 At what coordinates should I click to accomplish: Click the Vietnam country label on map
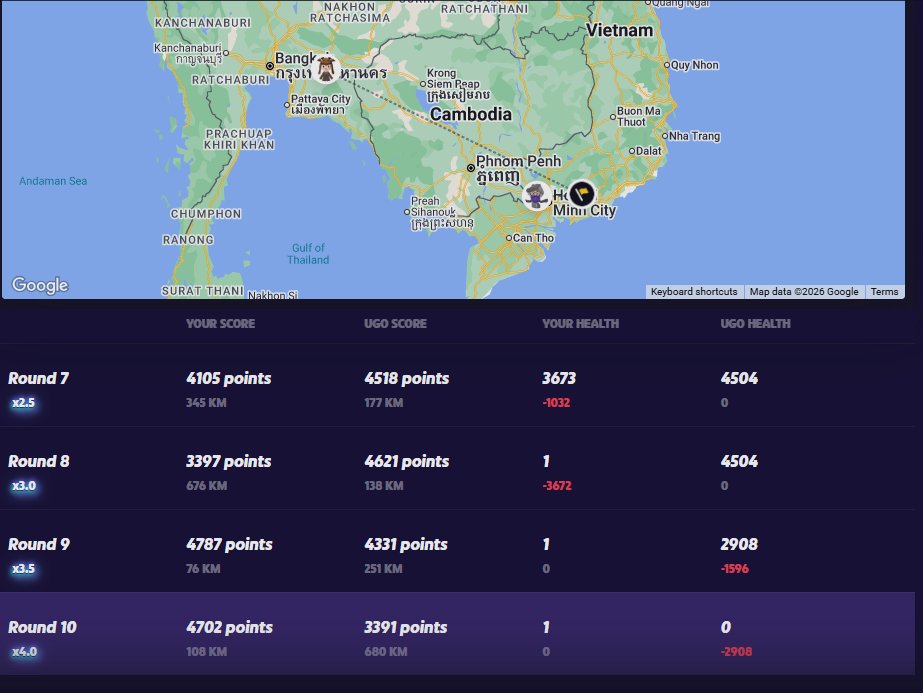[619, 30]
